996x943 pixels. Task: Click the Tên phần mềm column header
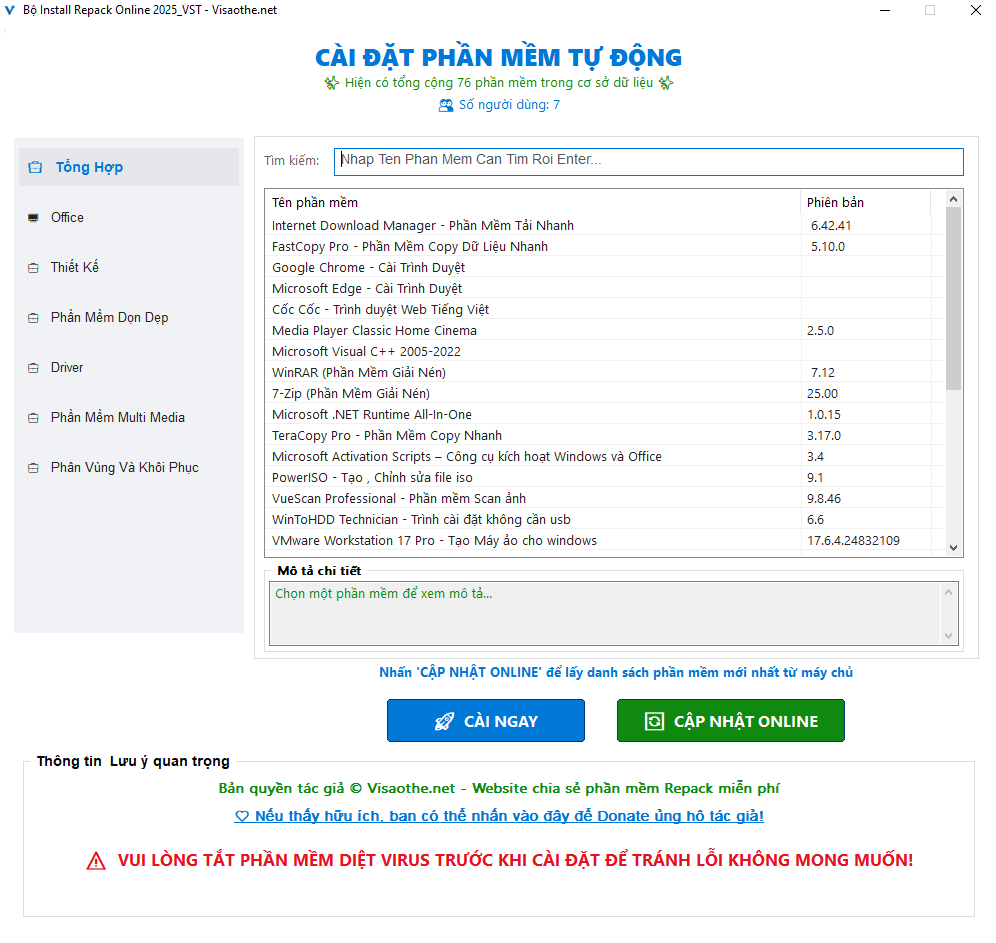532,202
